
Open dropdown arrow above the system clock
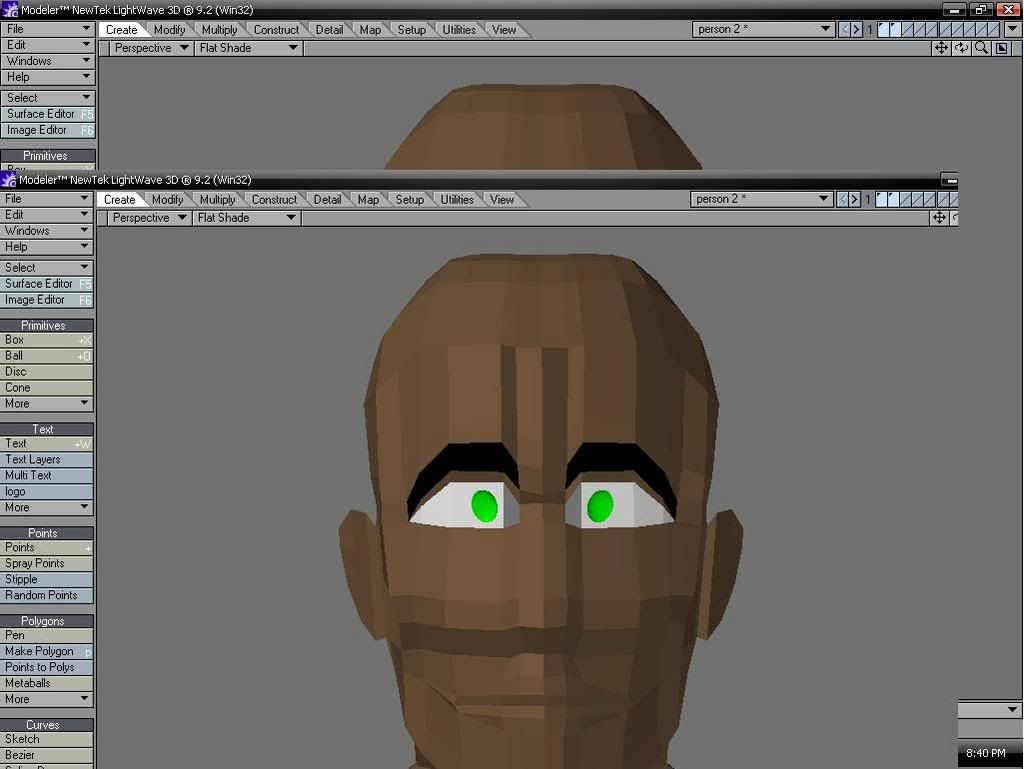[1012, 709]
